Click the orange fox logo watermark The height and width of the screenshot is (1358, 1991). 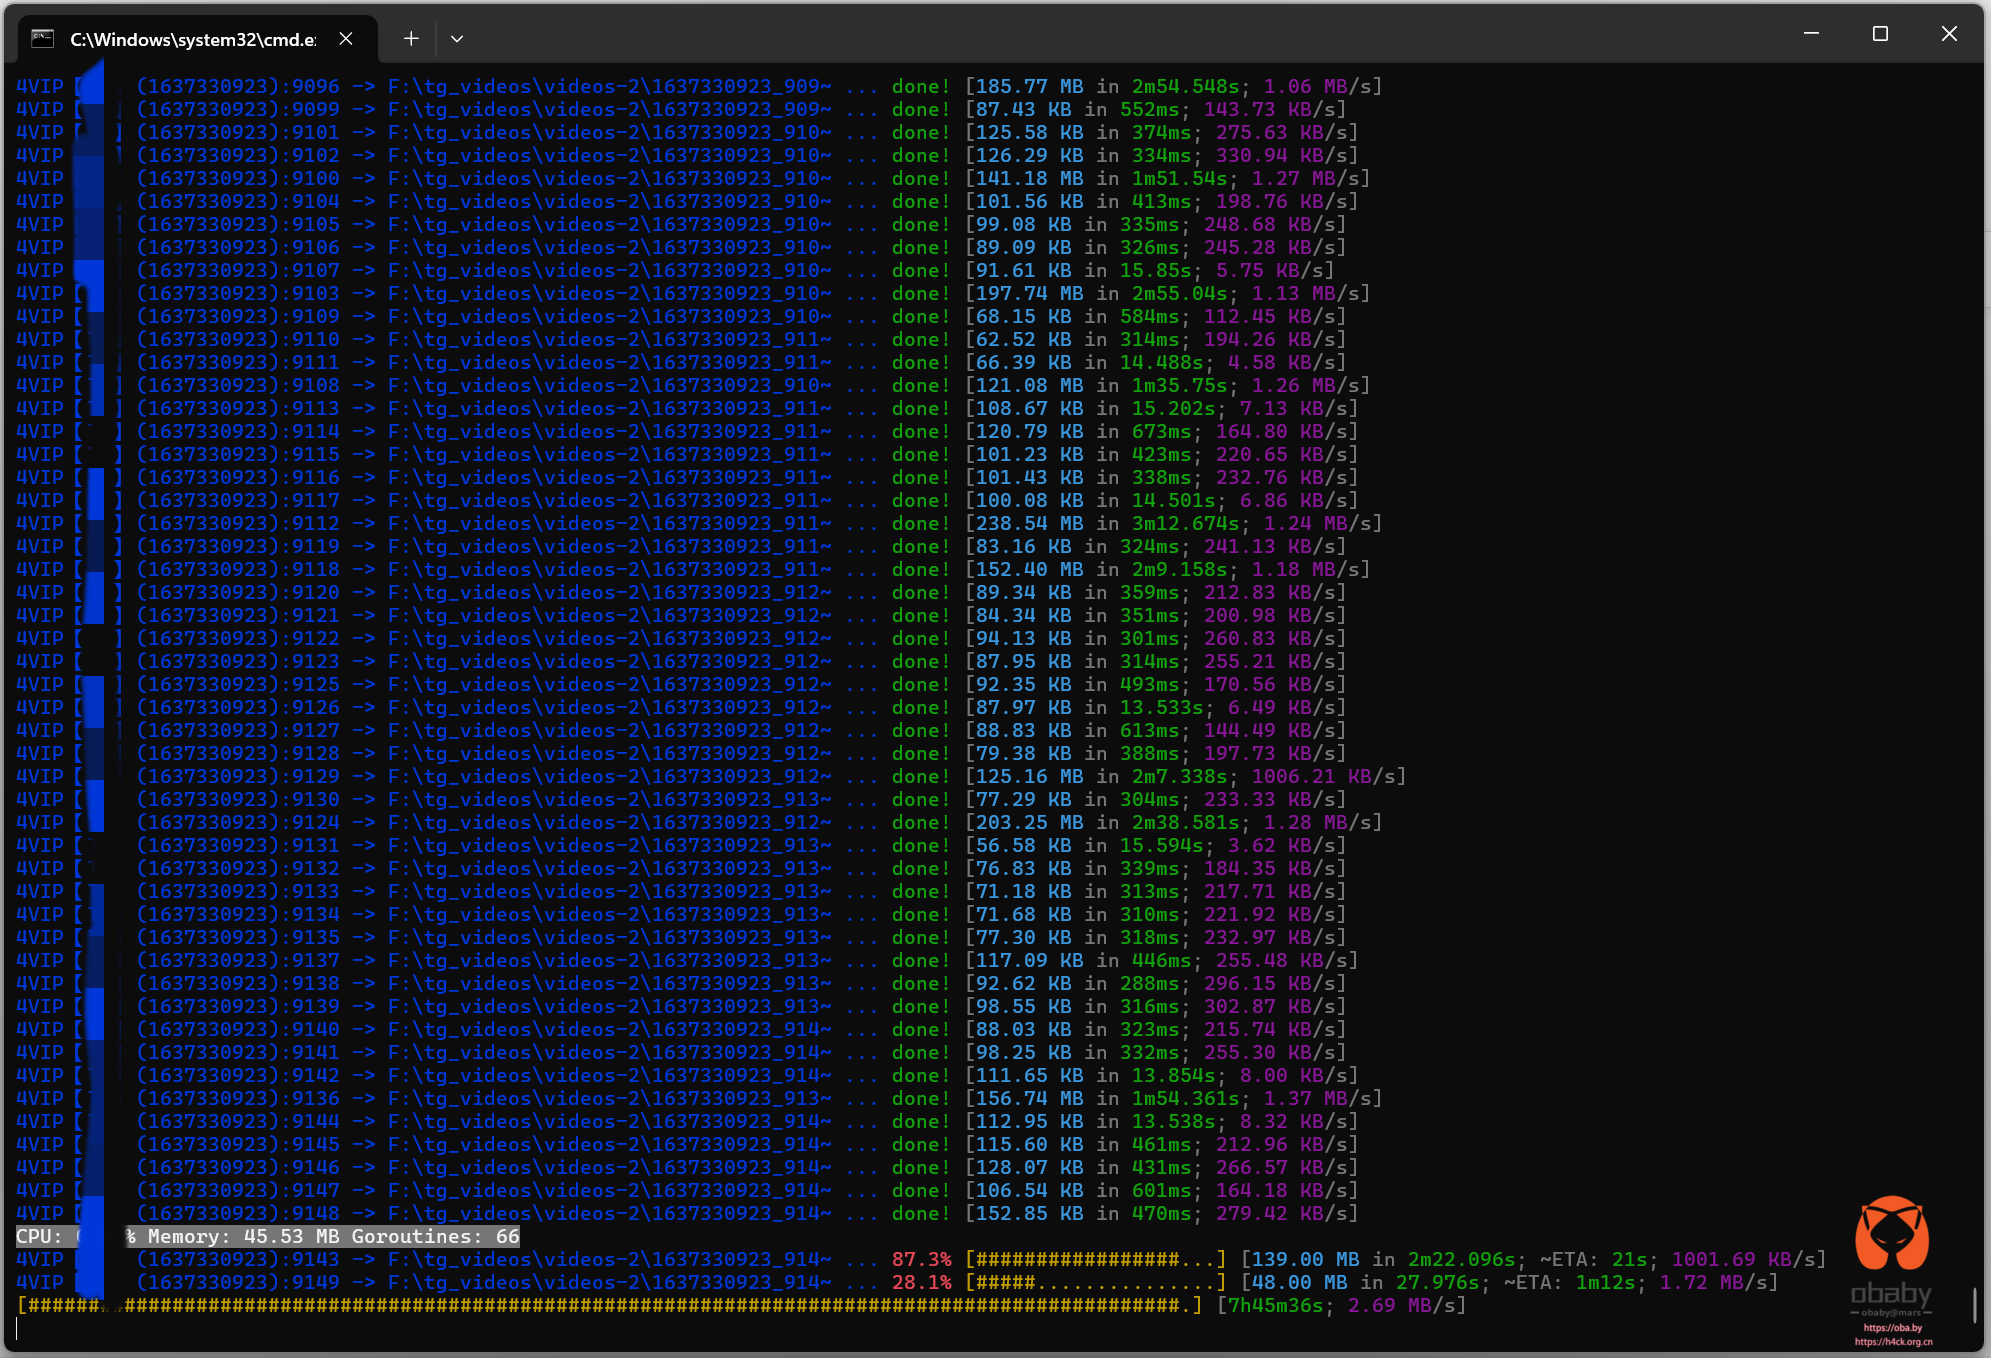tap(1891, 1234)
